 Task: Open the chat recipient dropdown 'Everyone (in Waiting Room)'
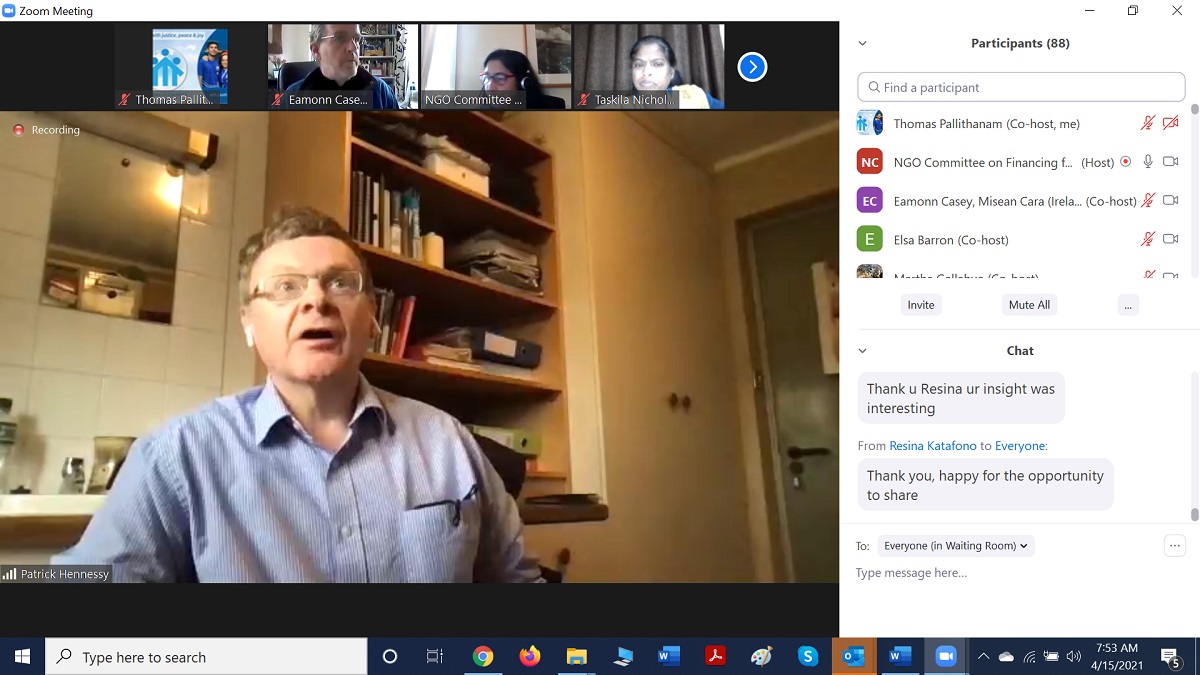(x=956, y=546)
